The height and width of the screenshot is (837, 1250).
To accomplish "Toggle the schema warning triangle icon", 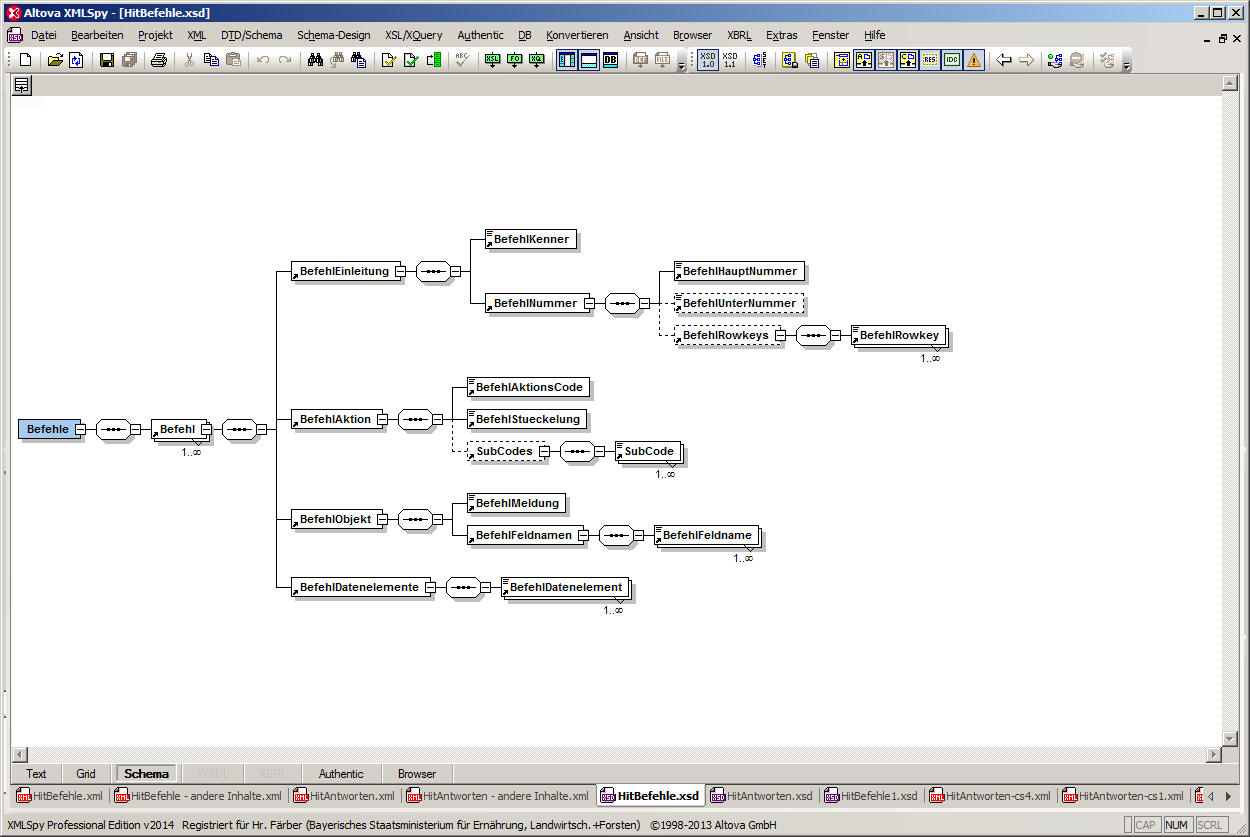I will tap(973, 60).
